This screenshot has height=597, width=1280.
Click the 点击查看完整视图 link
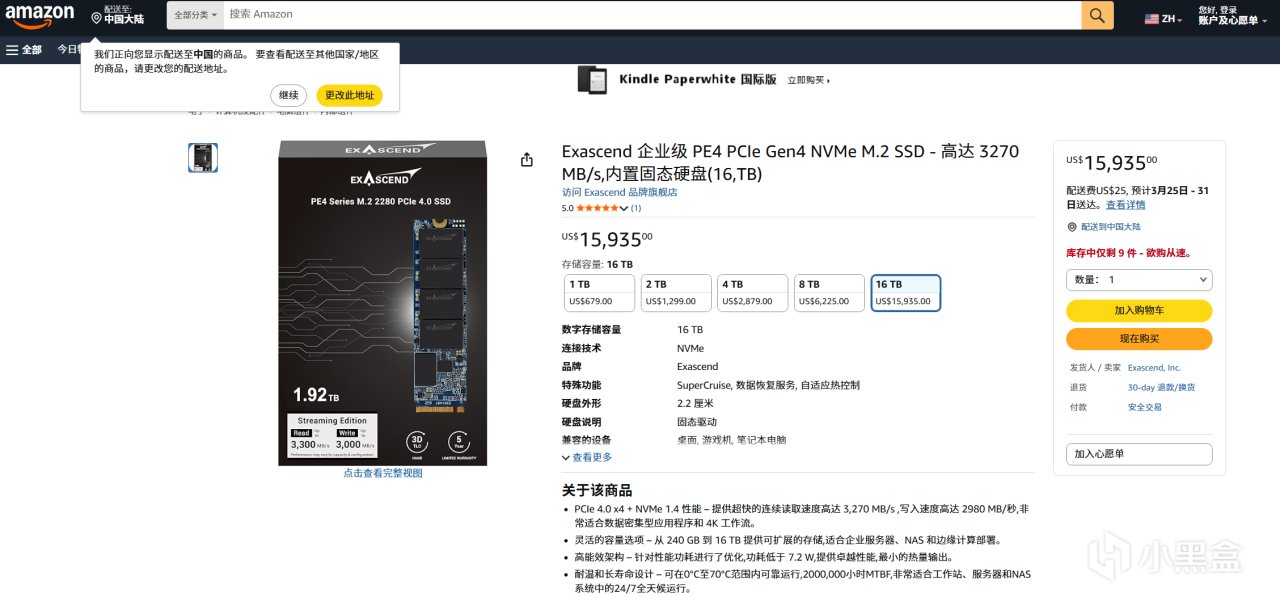click(383, 473)
